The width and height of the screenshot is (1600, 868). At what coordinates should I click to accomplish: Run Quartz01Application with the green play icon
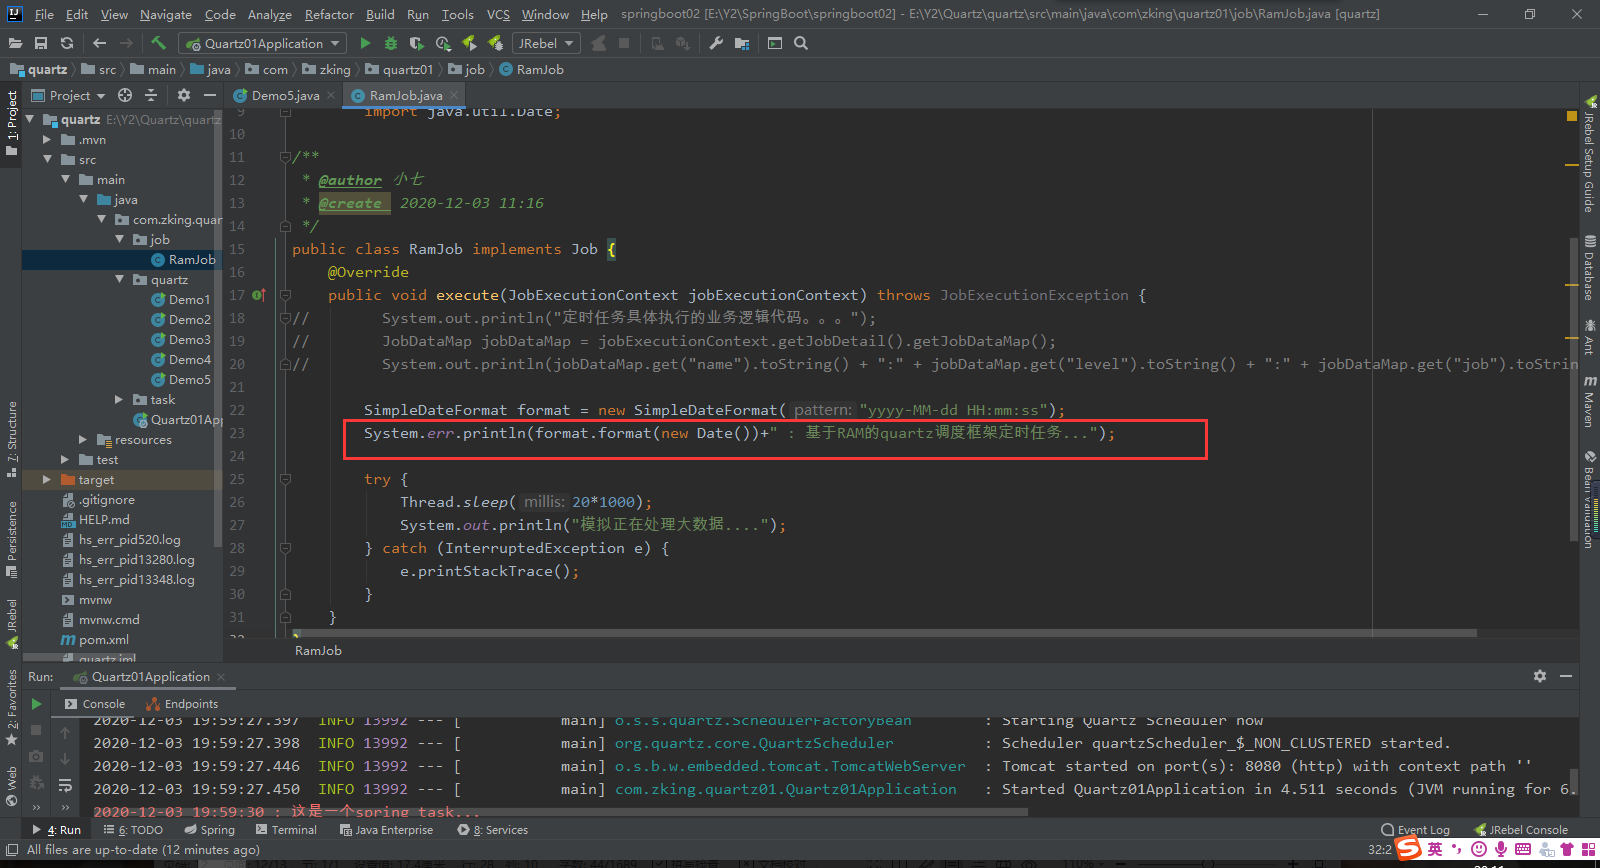click(x=365, y=43)
